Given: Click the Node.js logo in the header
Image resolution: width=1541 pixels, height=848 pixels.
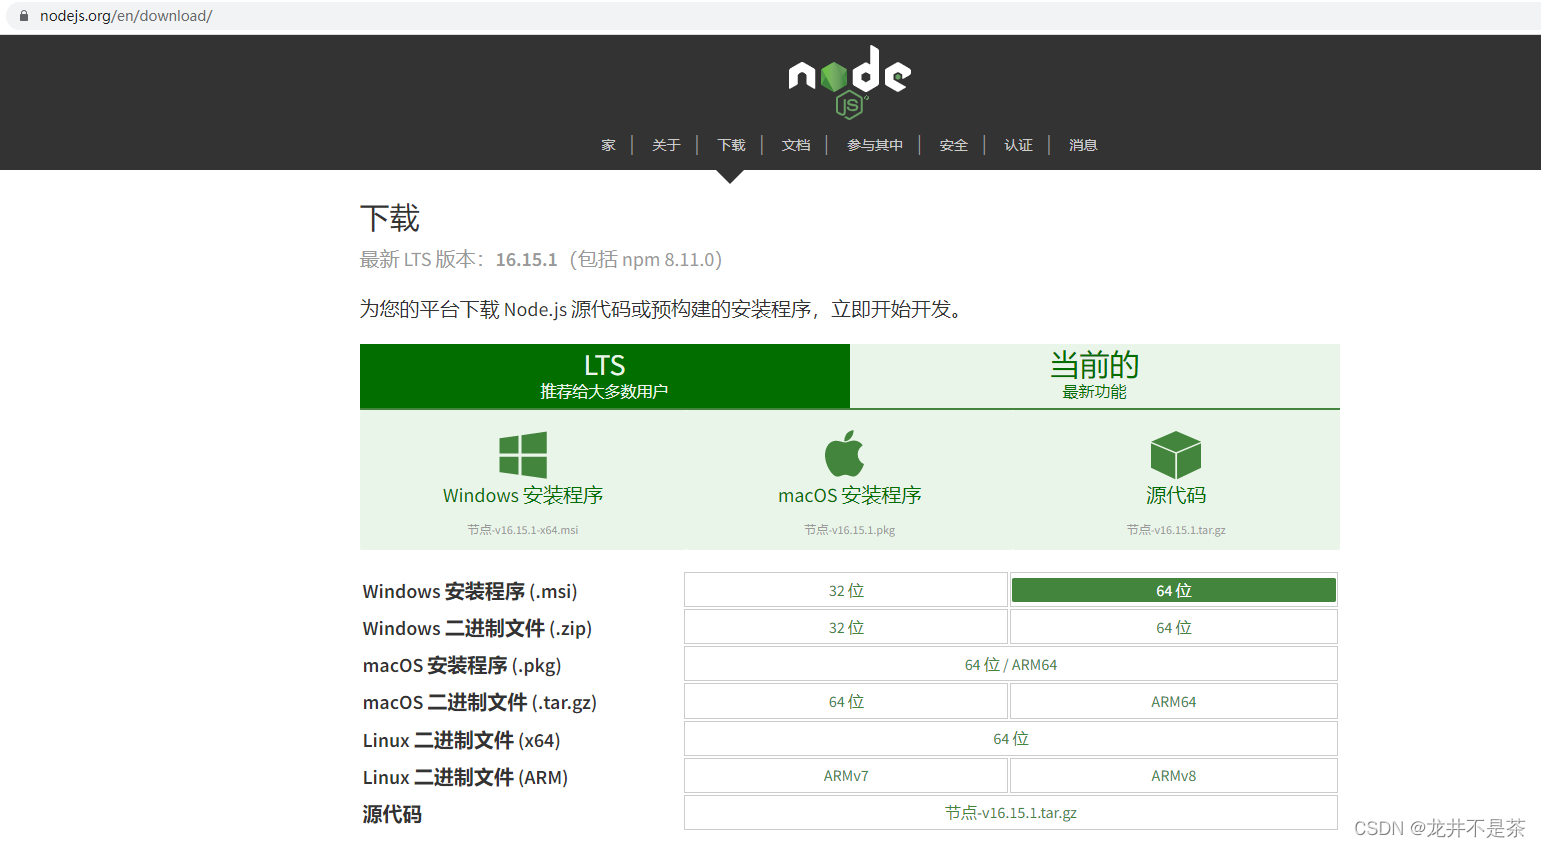Looking at the screenshot, I should (x=849, y=81).
